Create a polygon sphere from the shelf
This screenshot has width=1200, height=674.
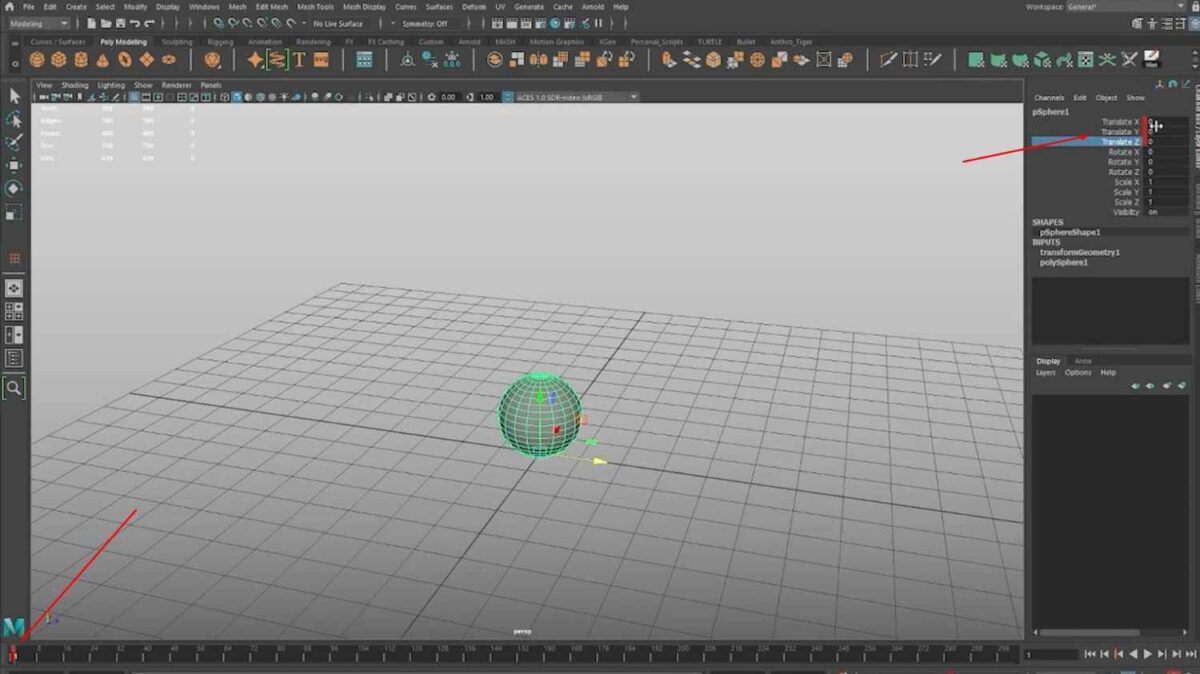(35, 60)
